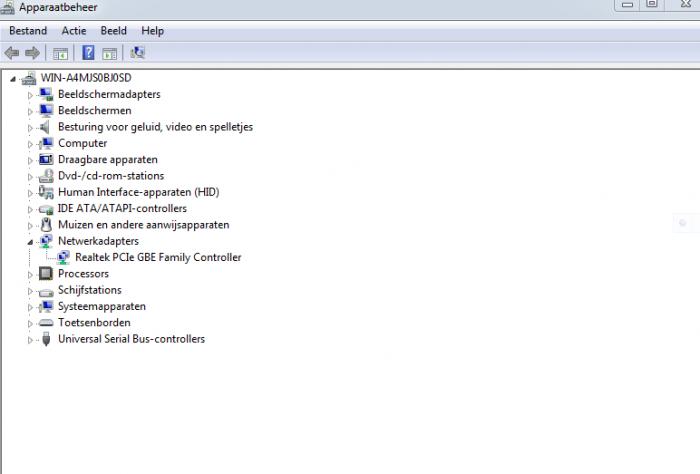Click the Computer category icon
The image size is (700, 474).
(x=46, y=143)
